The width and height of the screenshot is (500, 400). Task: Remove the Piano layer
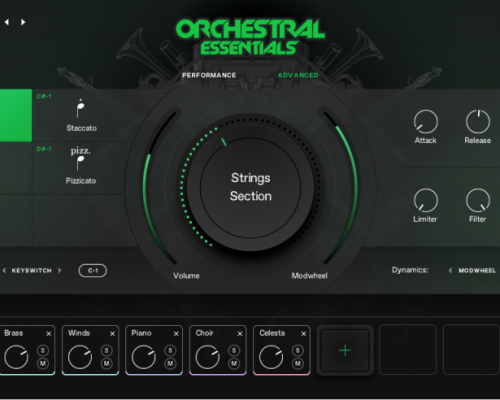176,334
